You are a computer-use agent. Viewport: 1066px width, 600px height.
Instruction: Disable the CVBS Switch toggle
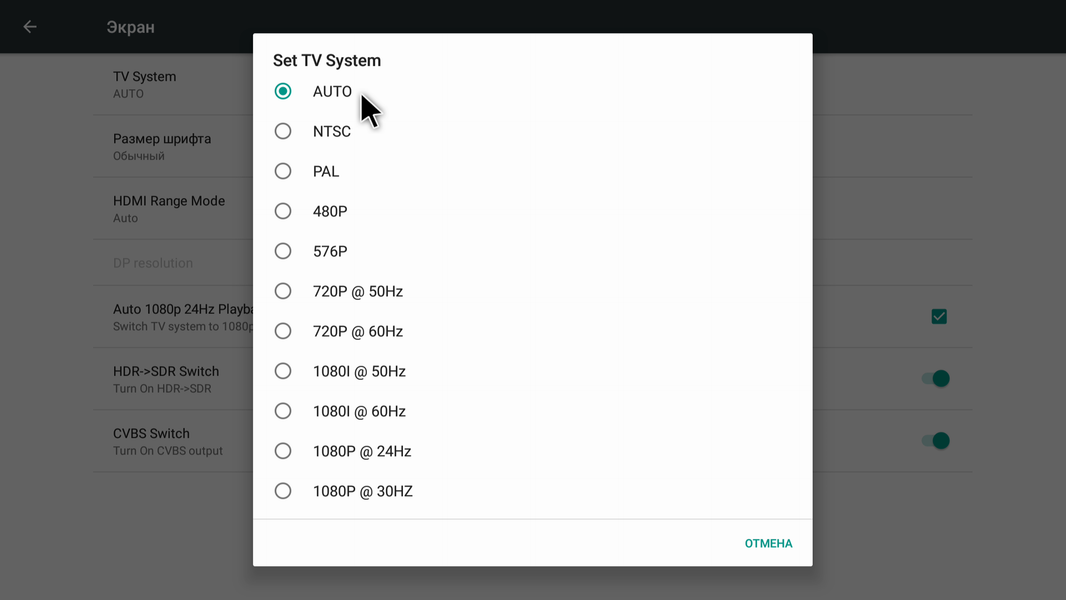point(935,440)
